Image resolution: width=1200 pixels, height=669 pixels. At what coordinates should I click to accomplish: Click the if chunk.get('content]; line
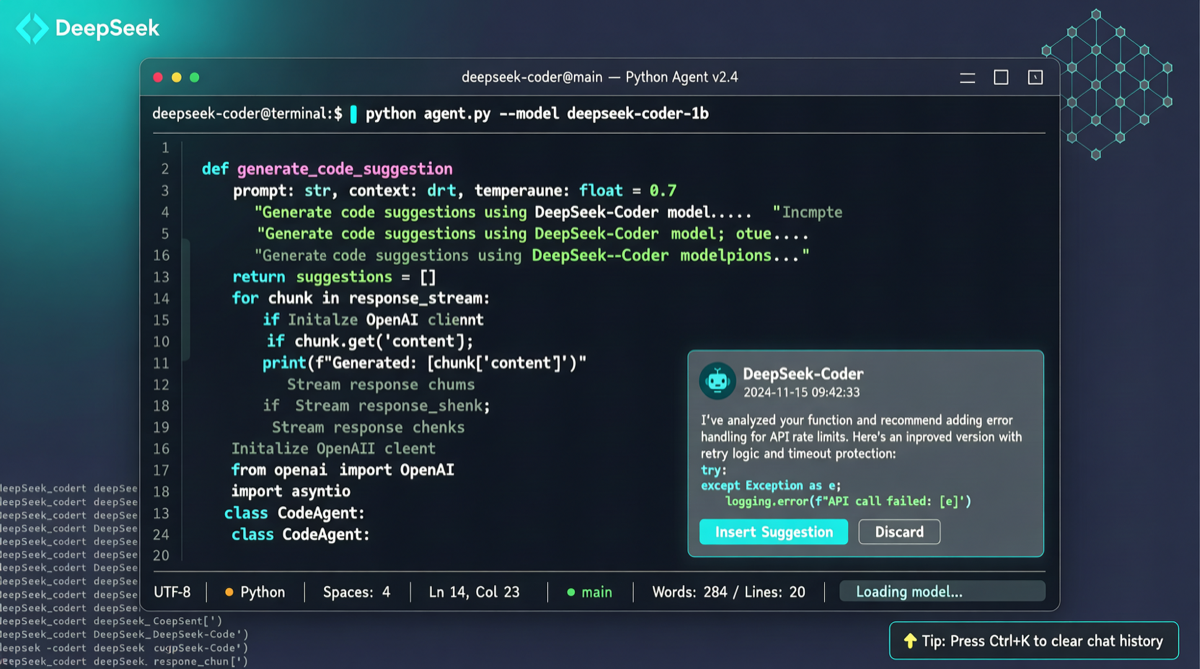pyautogui.click(x=370, y=341)
